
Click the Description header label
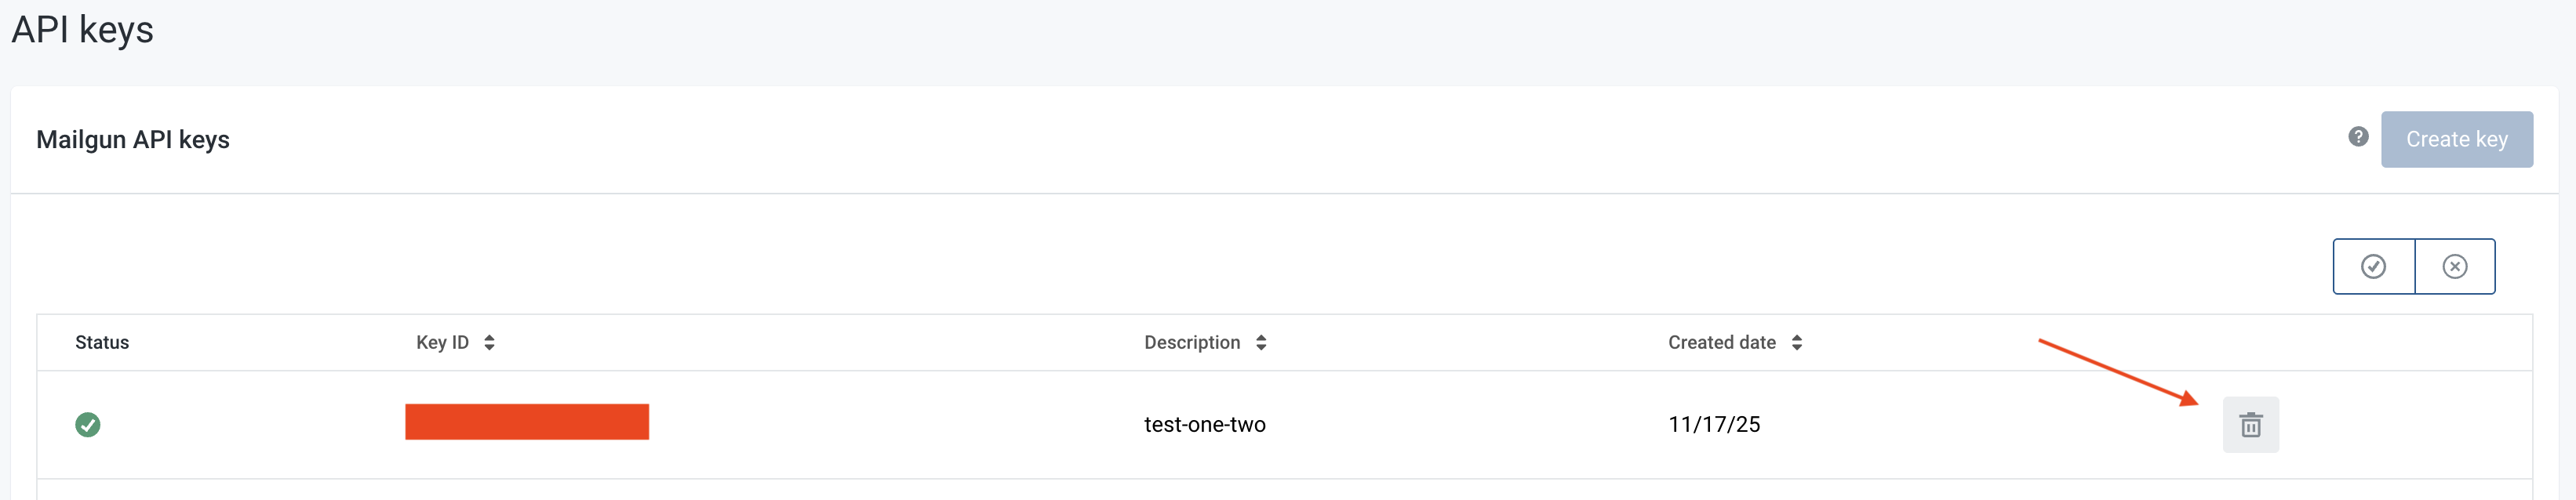tap(1191, 343)
